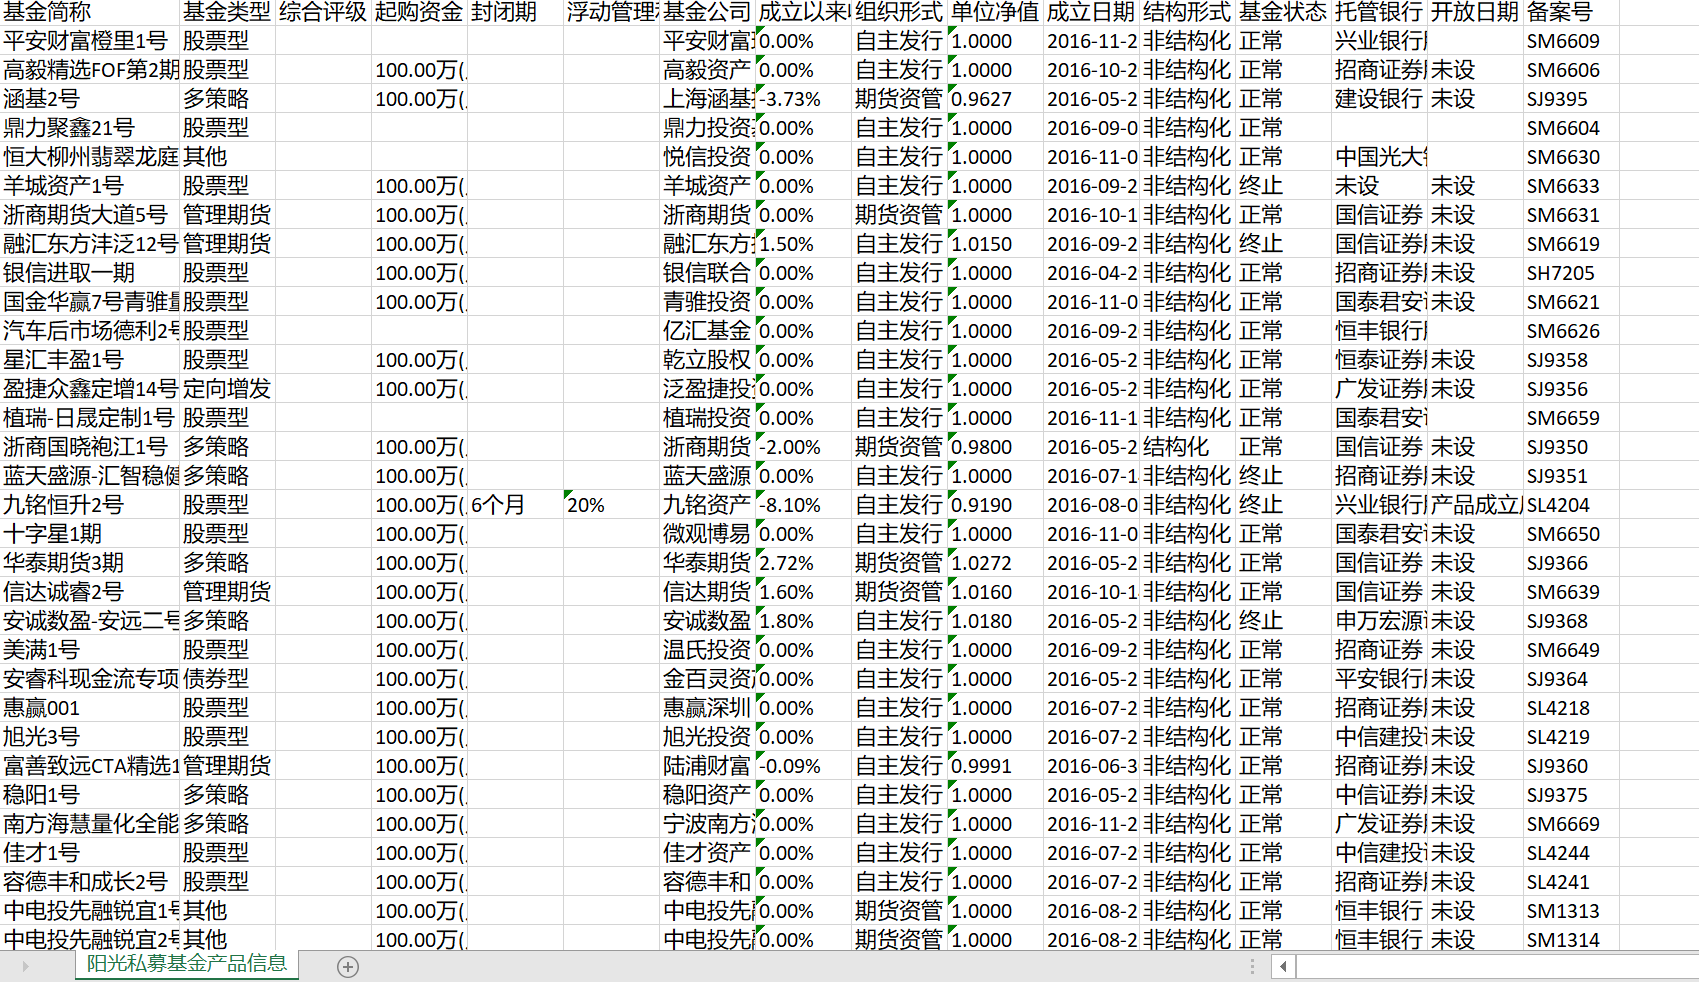Select the 基金状态 header cell
Screen dimensions: 1699x982
(1283, 12)
